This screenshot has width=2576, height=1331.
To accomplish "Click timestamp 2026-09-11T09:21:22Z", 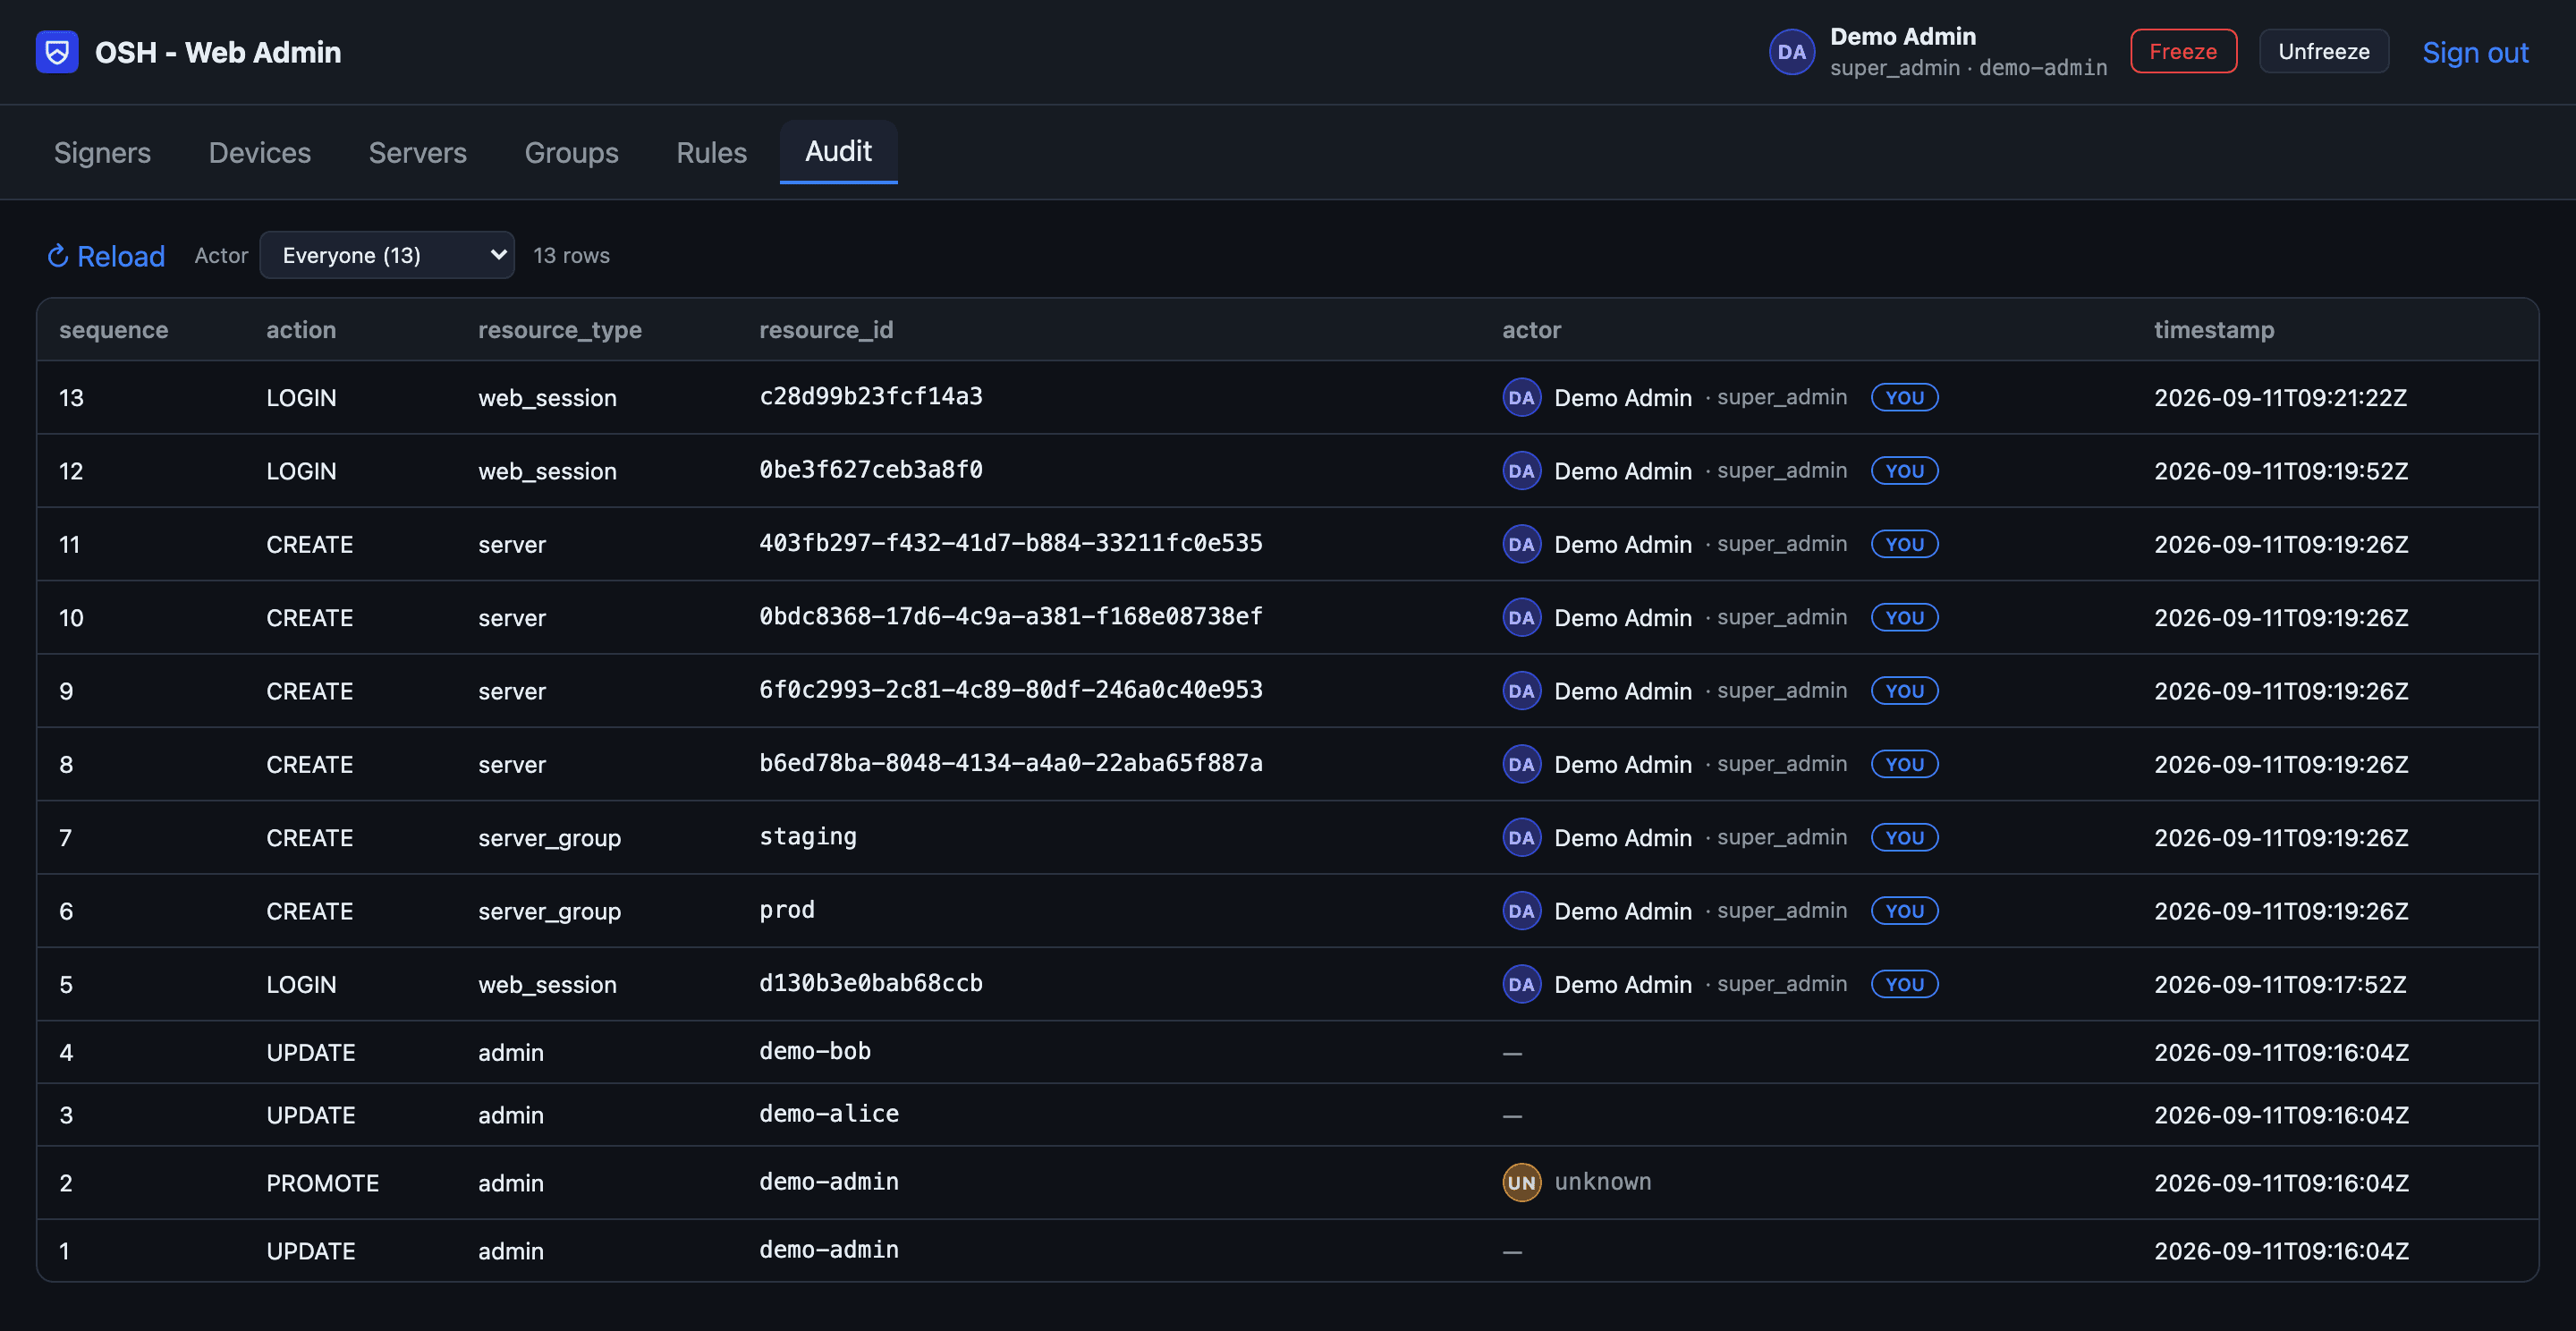I will [2281, 398].
